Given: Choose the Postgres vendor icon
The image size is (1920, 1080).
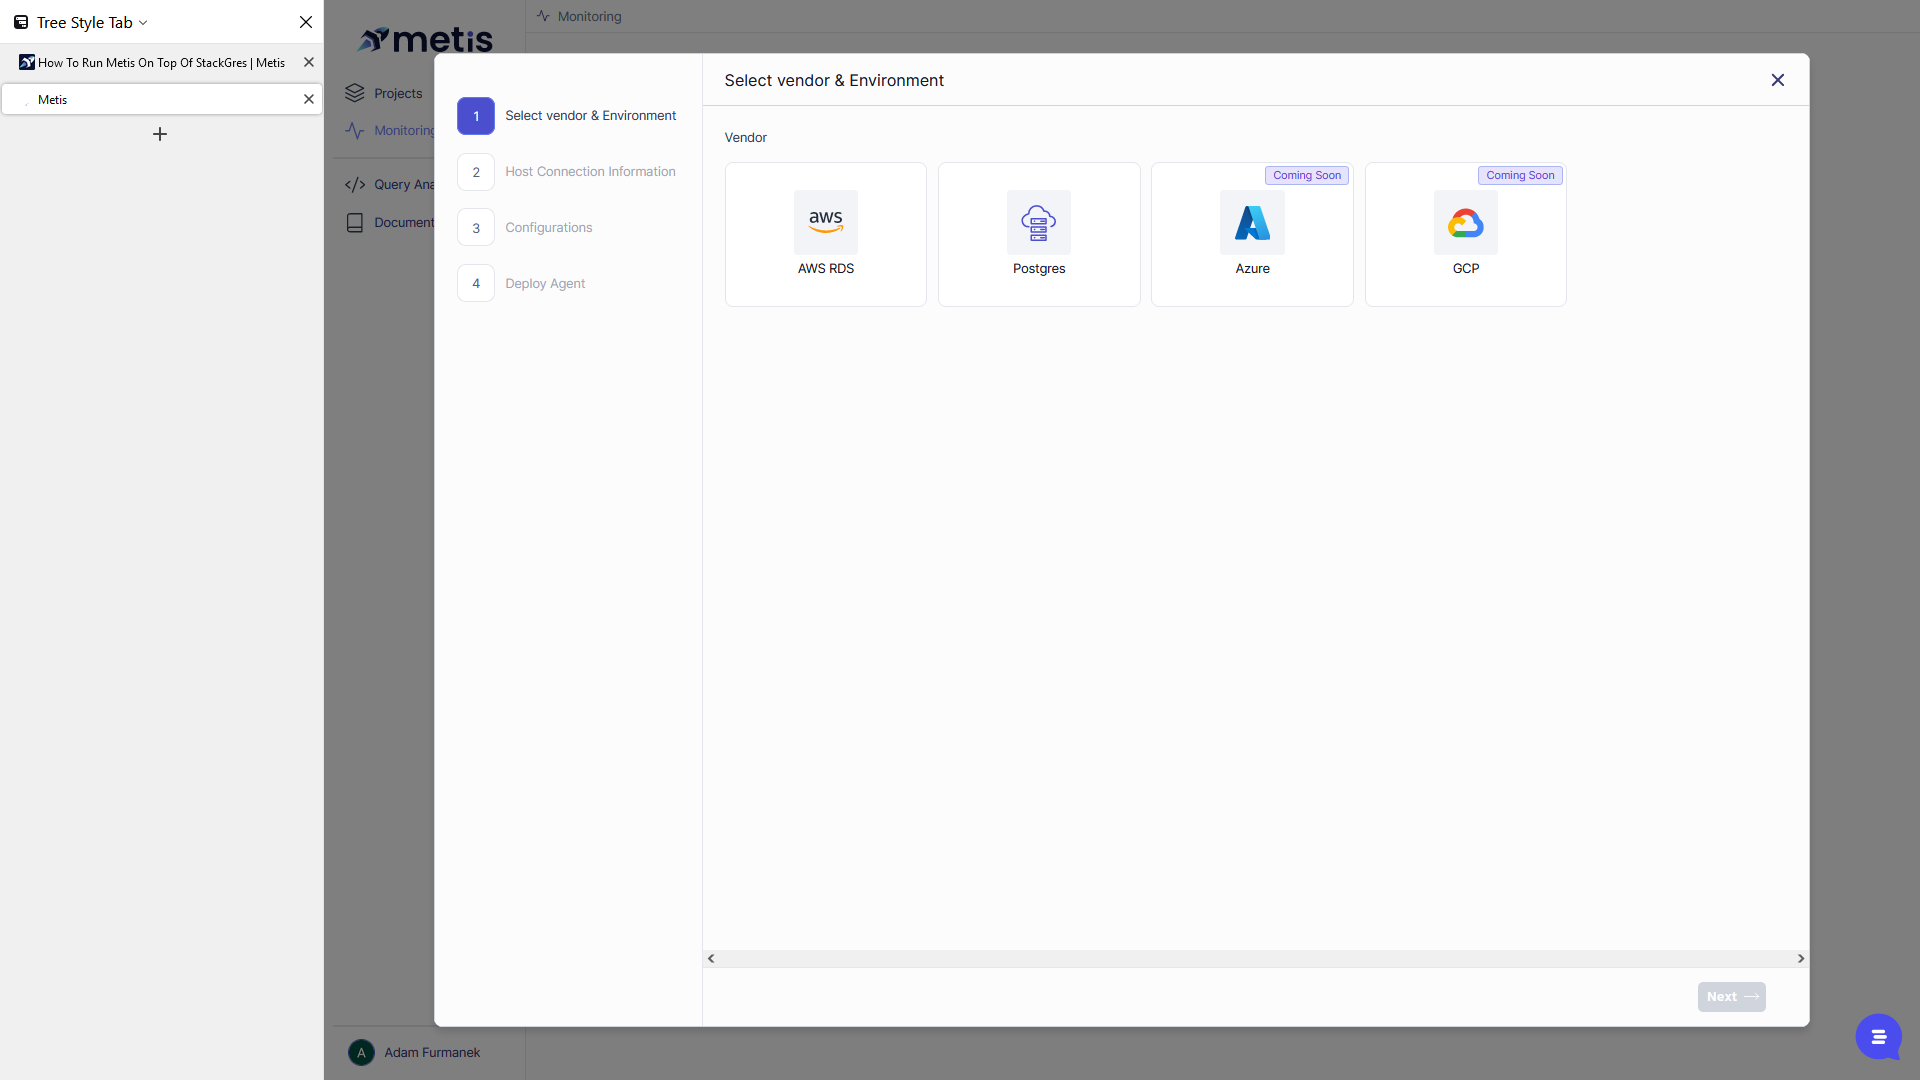Looking at the screenshot, I should tap(1038, 222).
